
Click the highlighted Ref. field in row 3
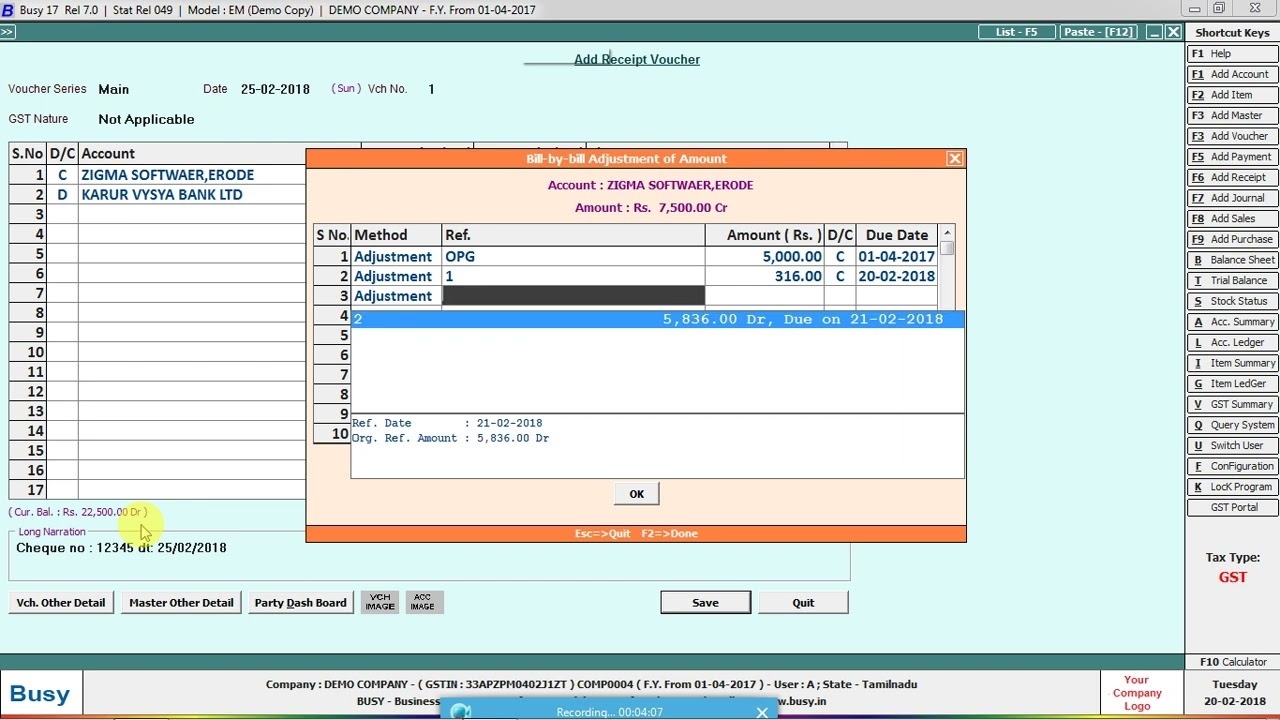pos(573,296)
